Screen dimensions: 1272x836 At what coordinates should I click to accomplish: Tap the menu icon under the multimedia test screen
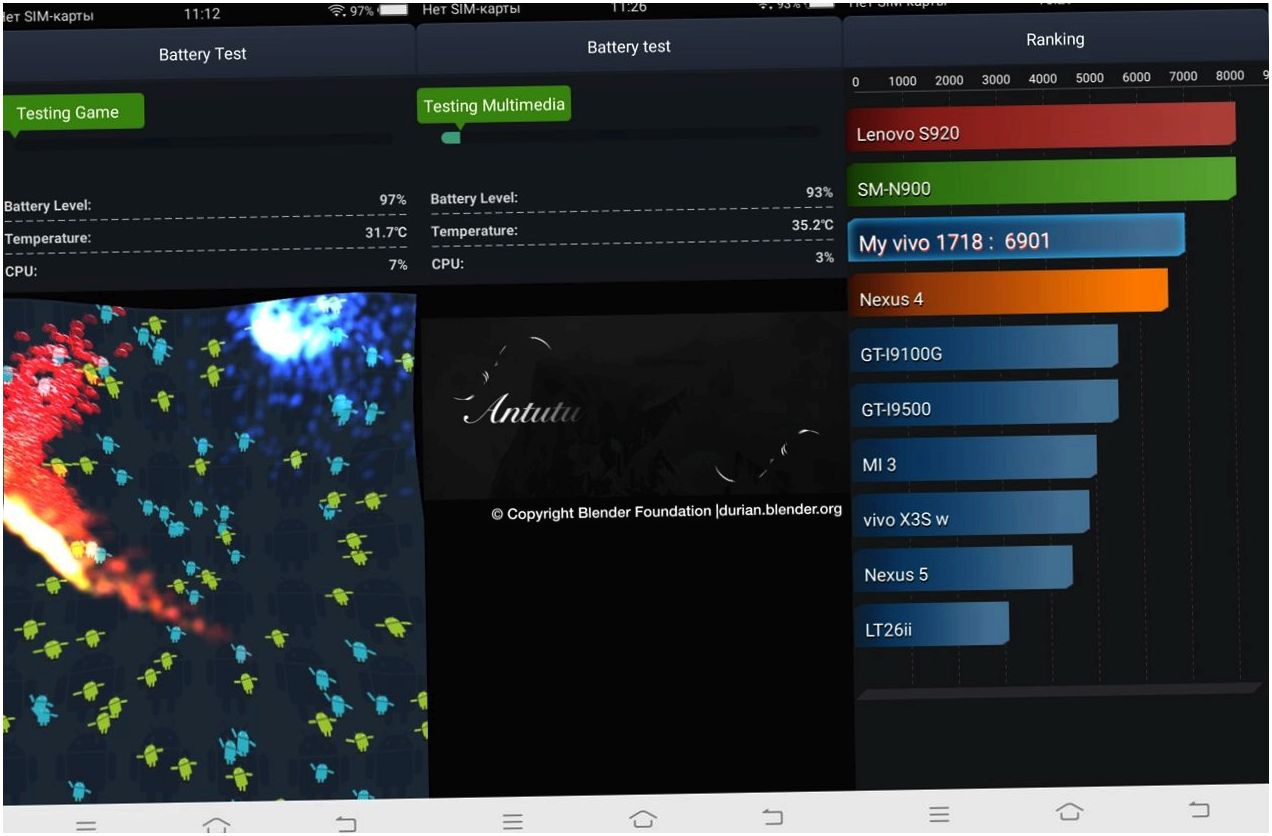513,821
